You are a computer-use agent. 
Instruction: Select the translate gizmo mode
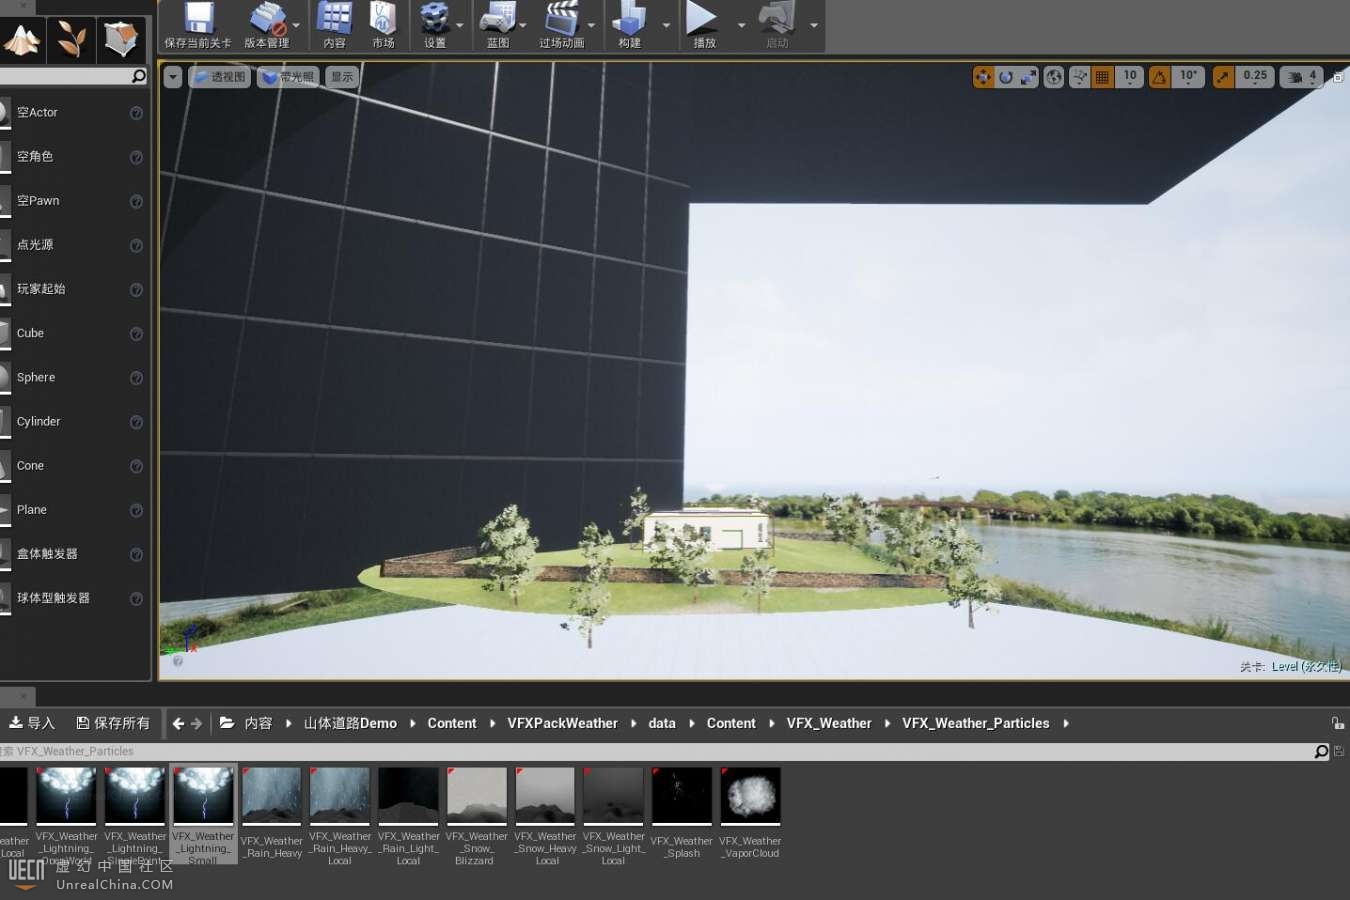pyautogui.click(x=984, y=77)
